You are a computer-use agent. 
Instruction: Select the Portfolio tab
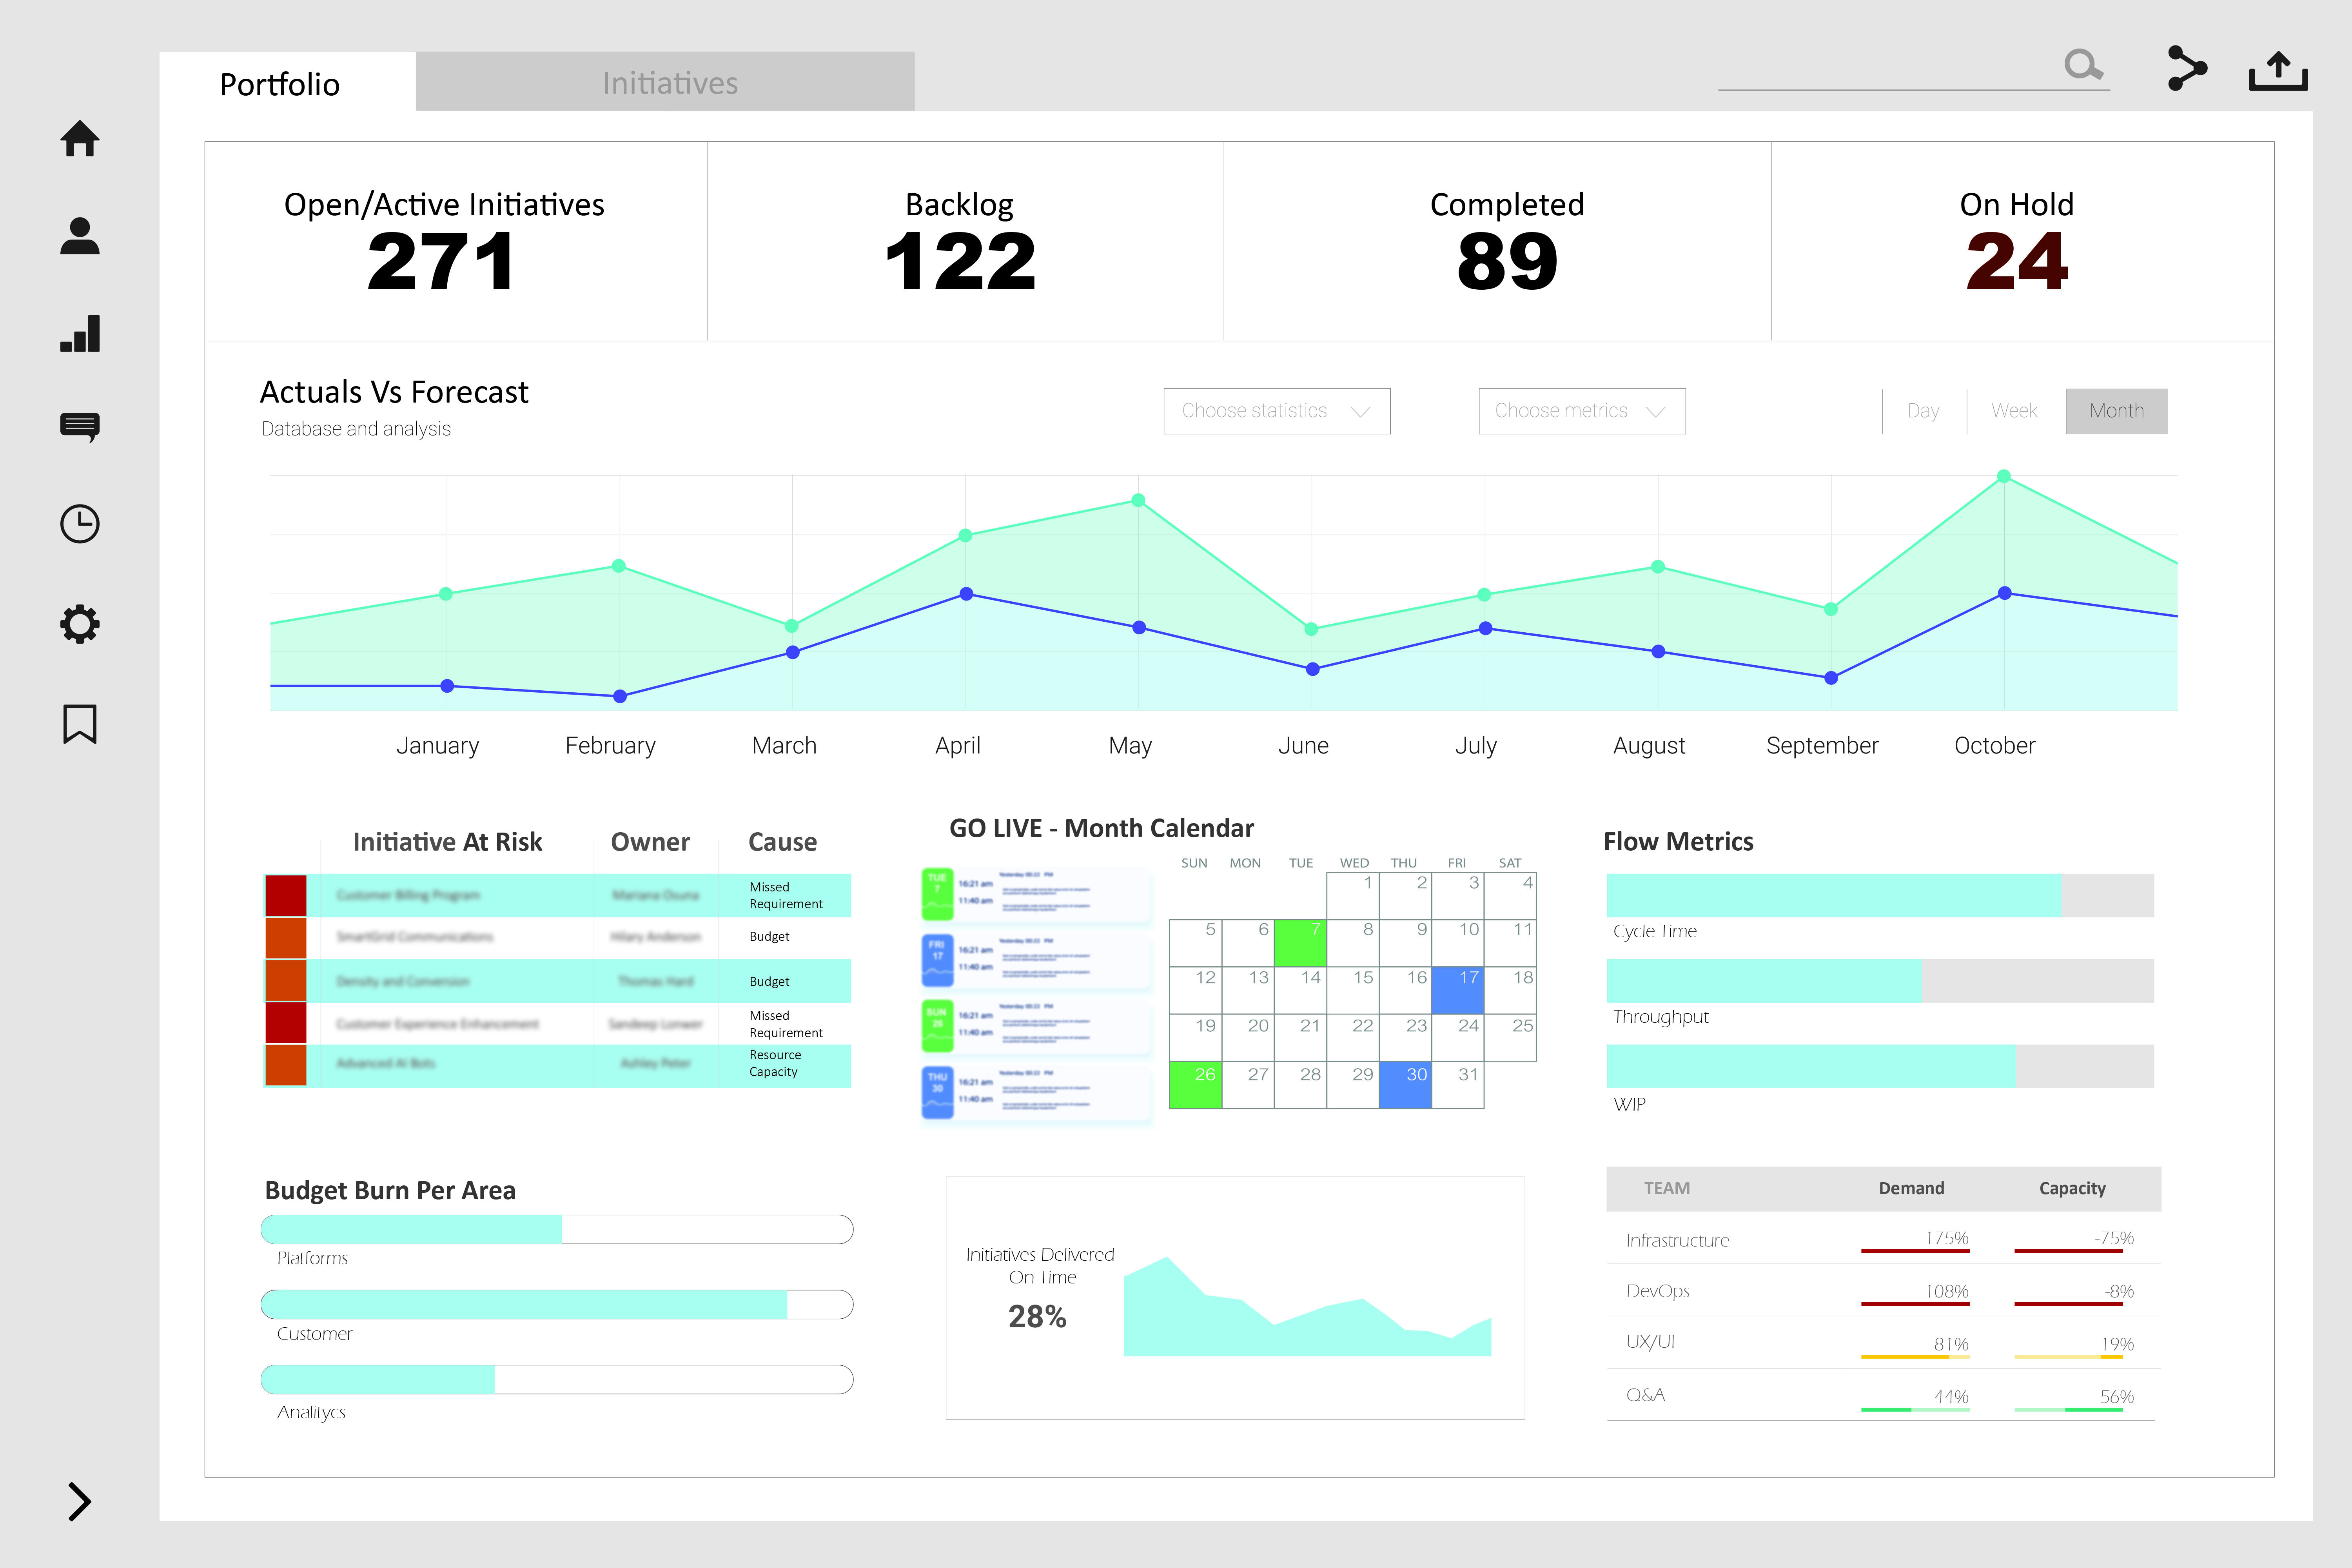pyautogui.click(x=280, y=84)
